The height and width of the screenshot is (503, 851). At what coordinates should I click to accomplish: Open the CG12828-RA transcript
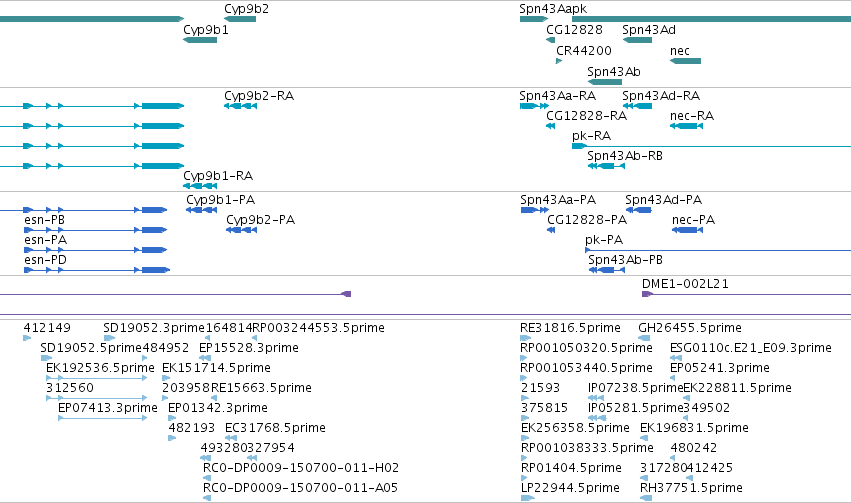(x=550, y=126)
